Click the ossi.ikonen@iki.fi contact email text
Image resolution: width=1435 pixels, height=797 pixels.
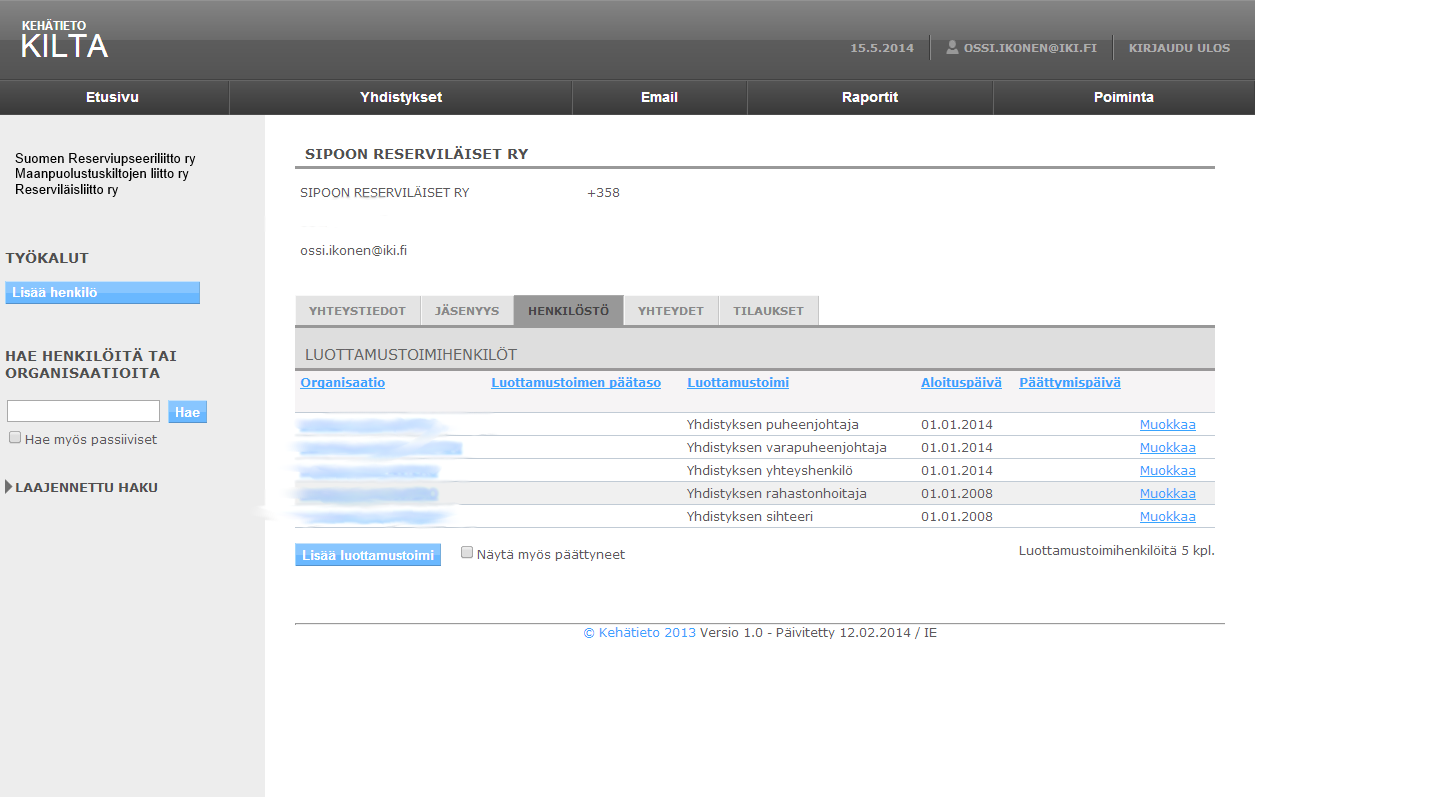(x=353, y=251)
